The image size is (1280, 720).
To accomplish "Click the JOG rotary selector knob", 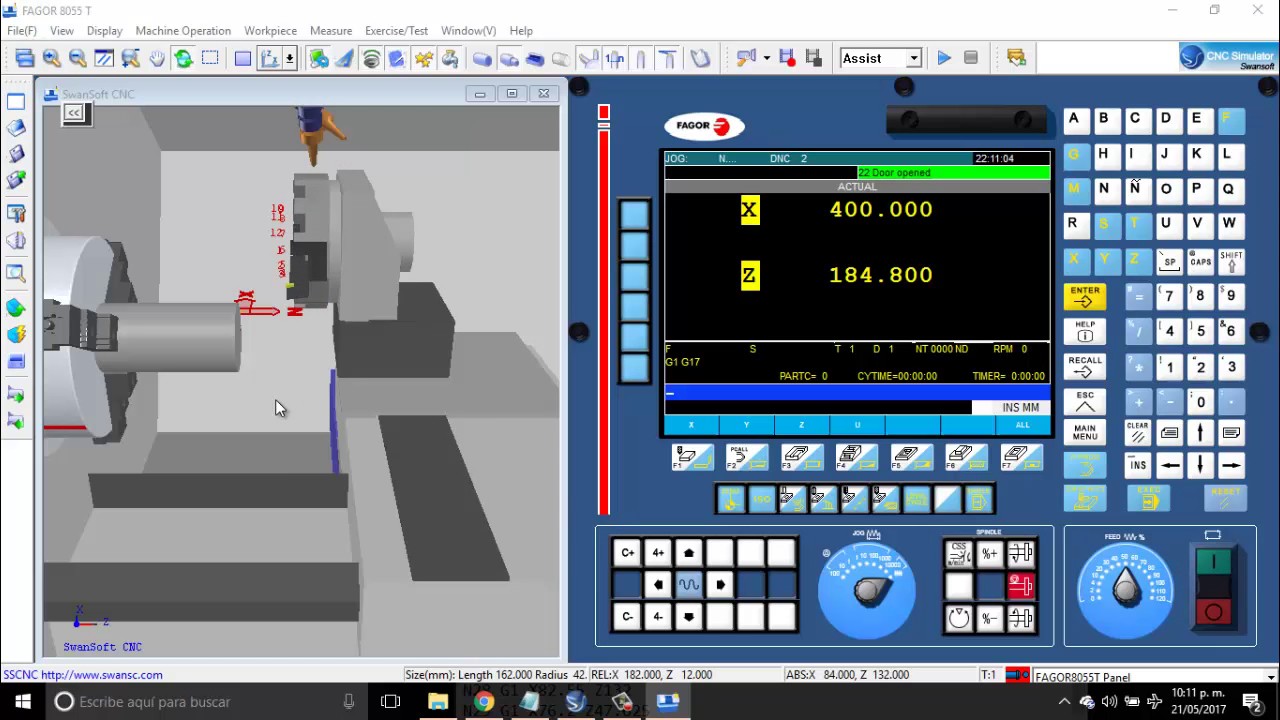I will [x=867, y=590].
